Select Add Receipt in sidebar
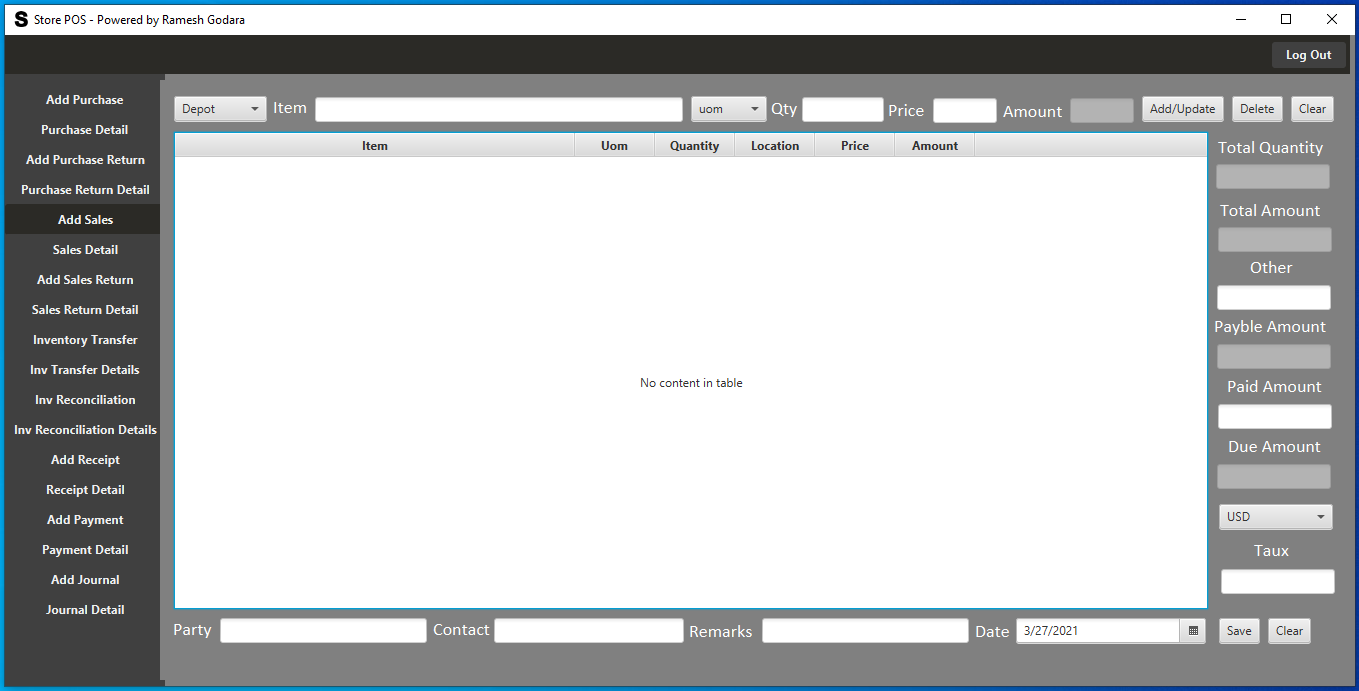1359x691 pixels. (x=85, y=460)
